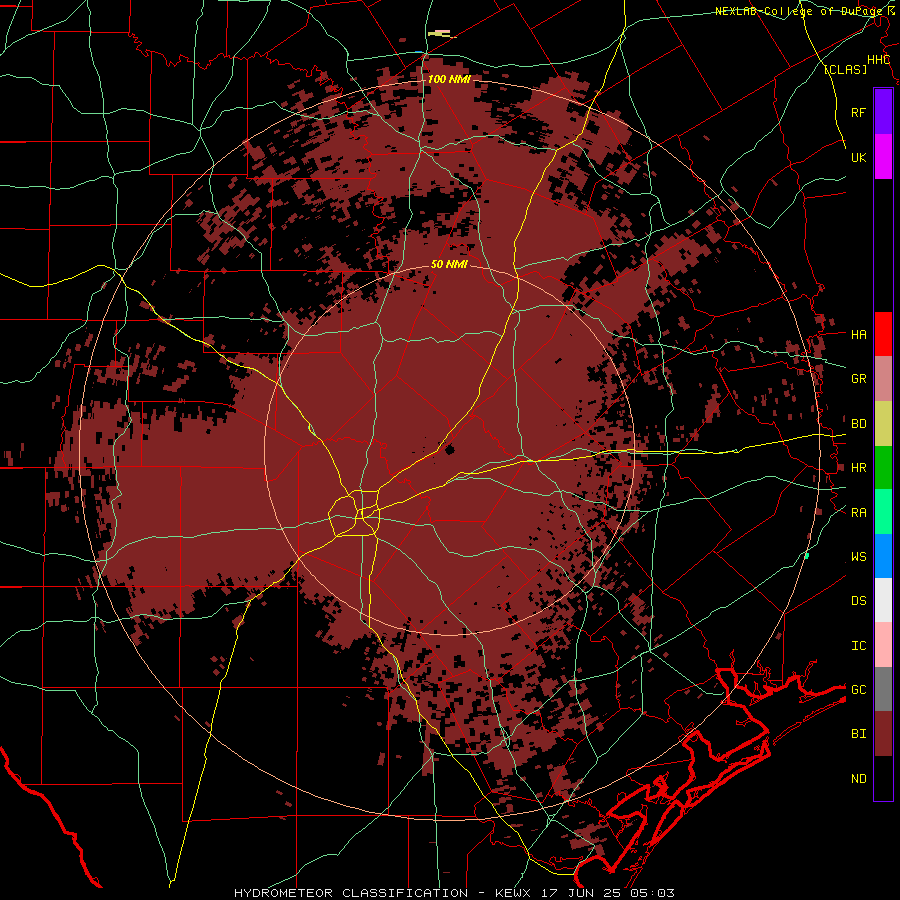Click the UK legend label
The image size is (900, 900).
tap(859, 157)
